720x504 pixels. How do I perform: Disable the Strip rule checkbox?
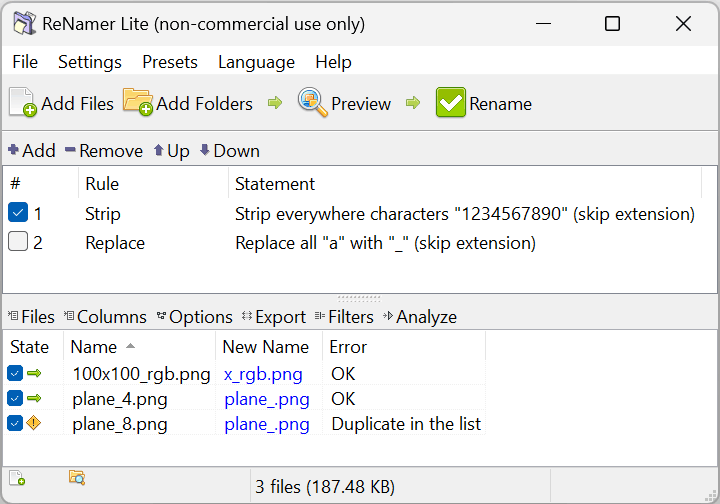pyautogui.click(x=18, y=213)
